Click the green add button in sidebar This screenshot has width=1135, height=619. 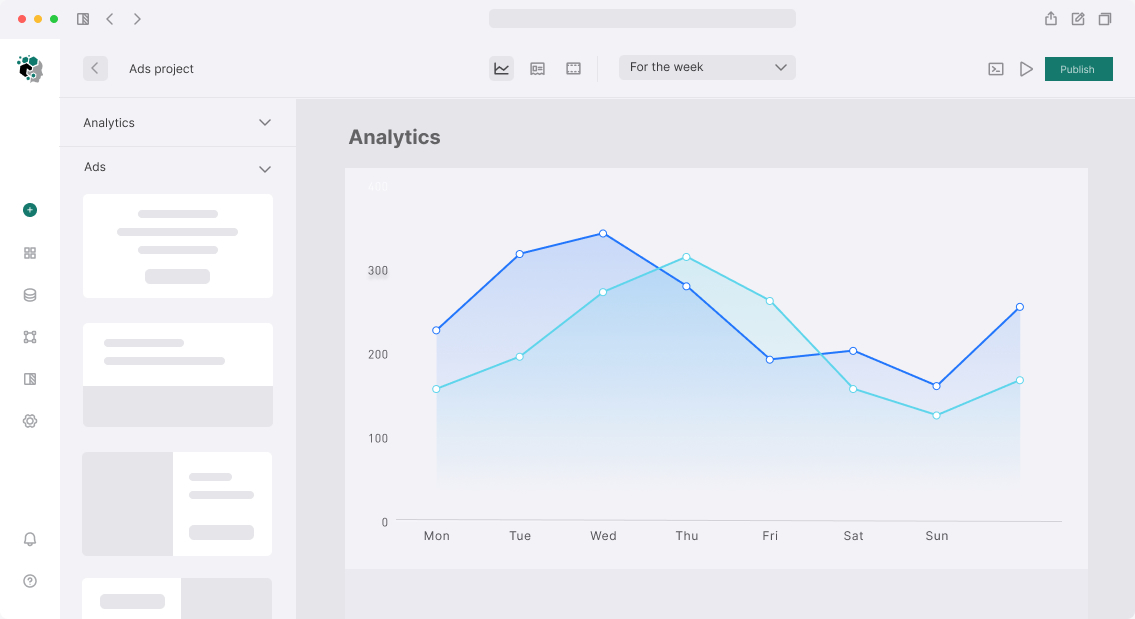(x=30, y=210)
